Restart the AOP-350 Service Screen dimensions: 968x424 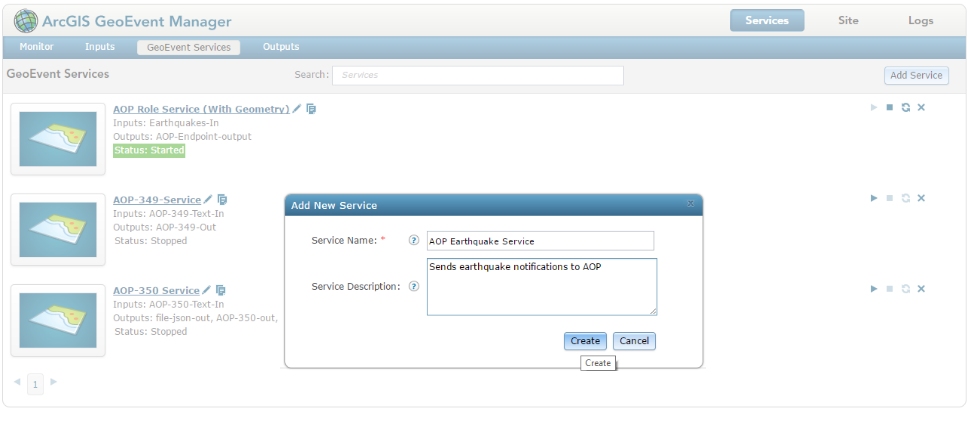coord(906,289)
